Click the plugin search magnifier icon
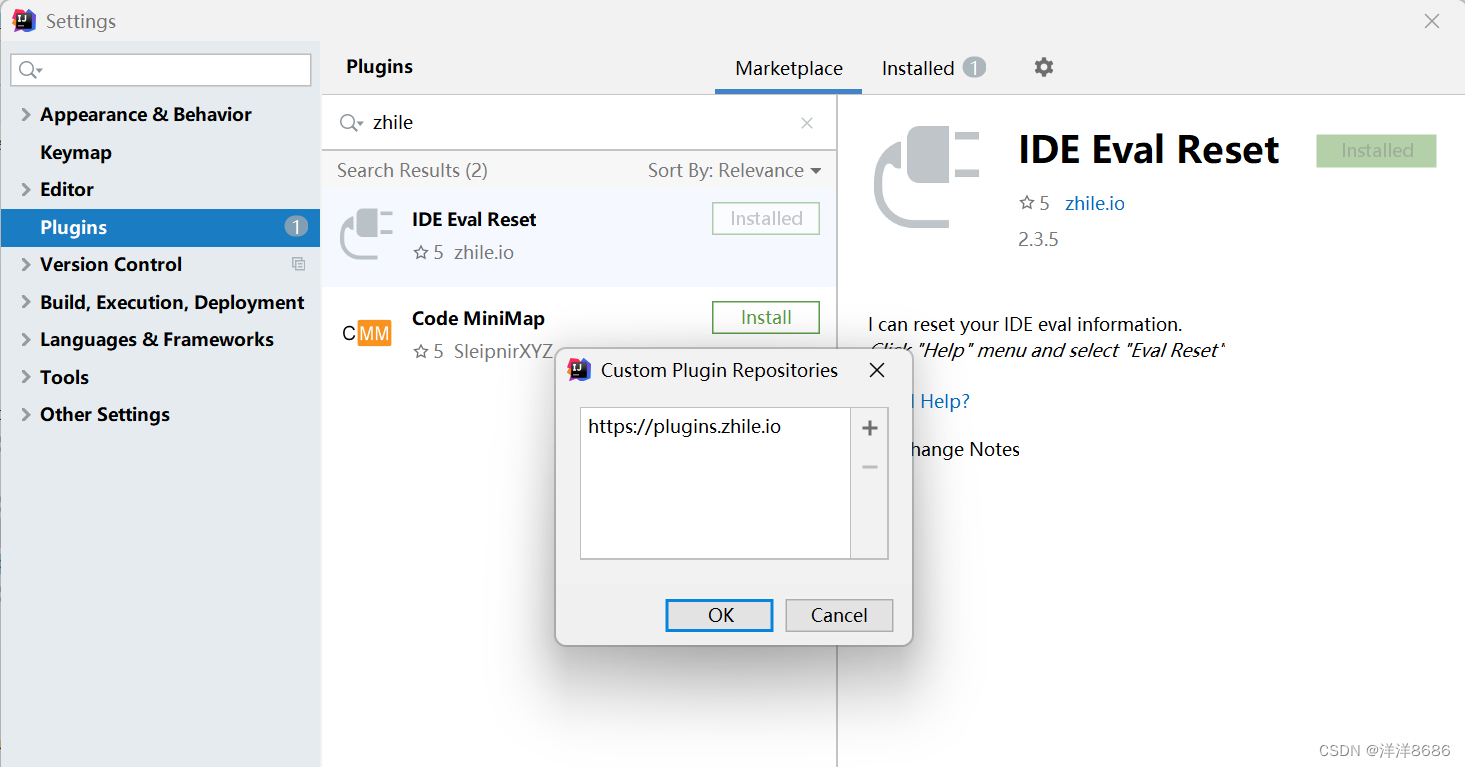The width and height of the screenshot is (1465, 767). 350,123
